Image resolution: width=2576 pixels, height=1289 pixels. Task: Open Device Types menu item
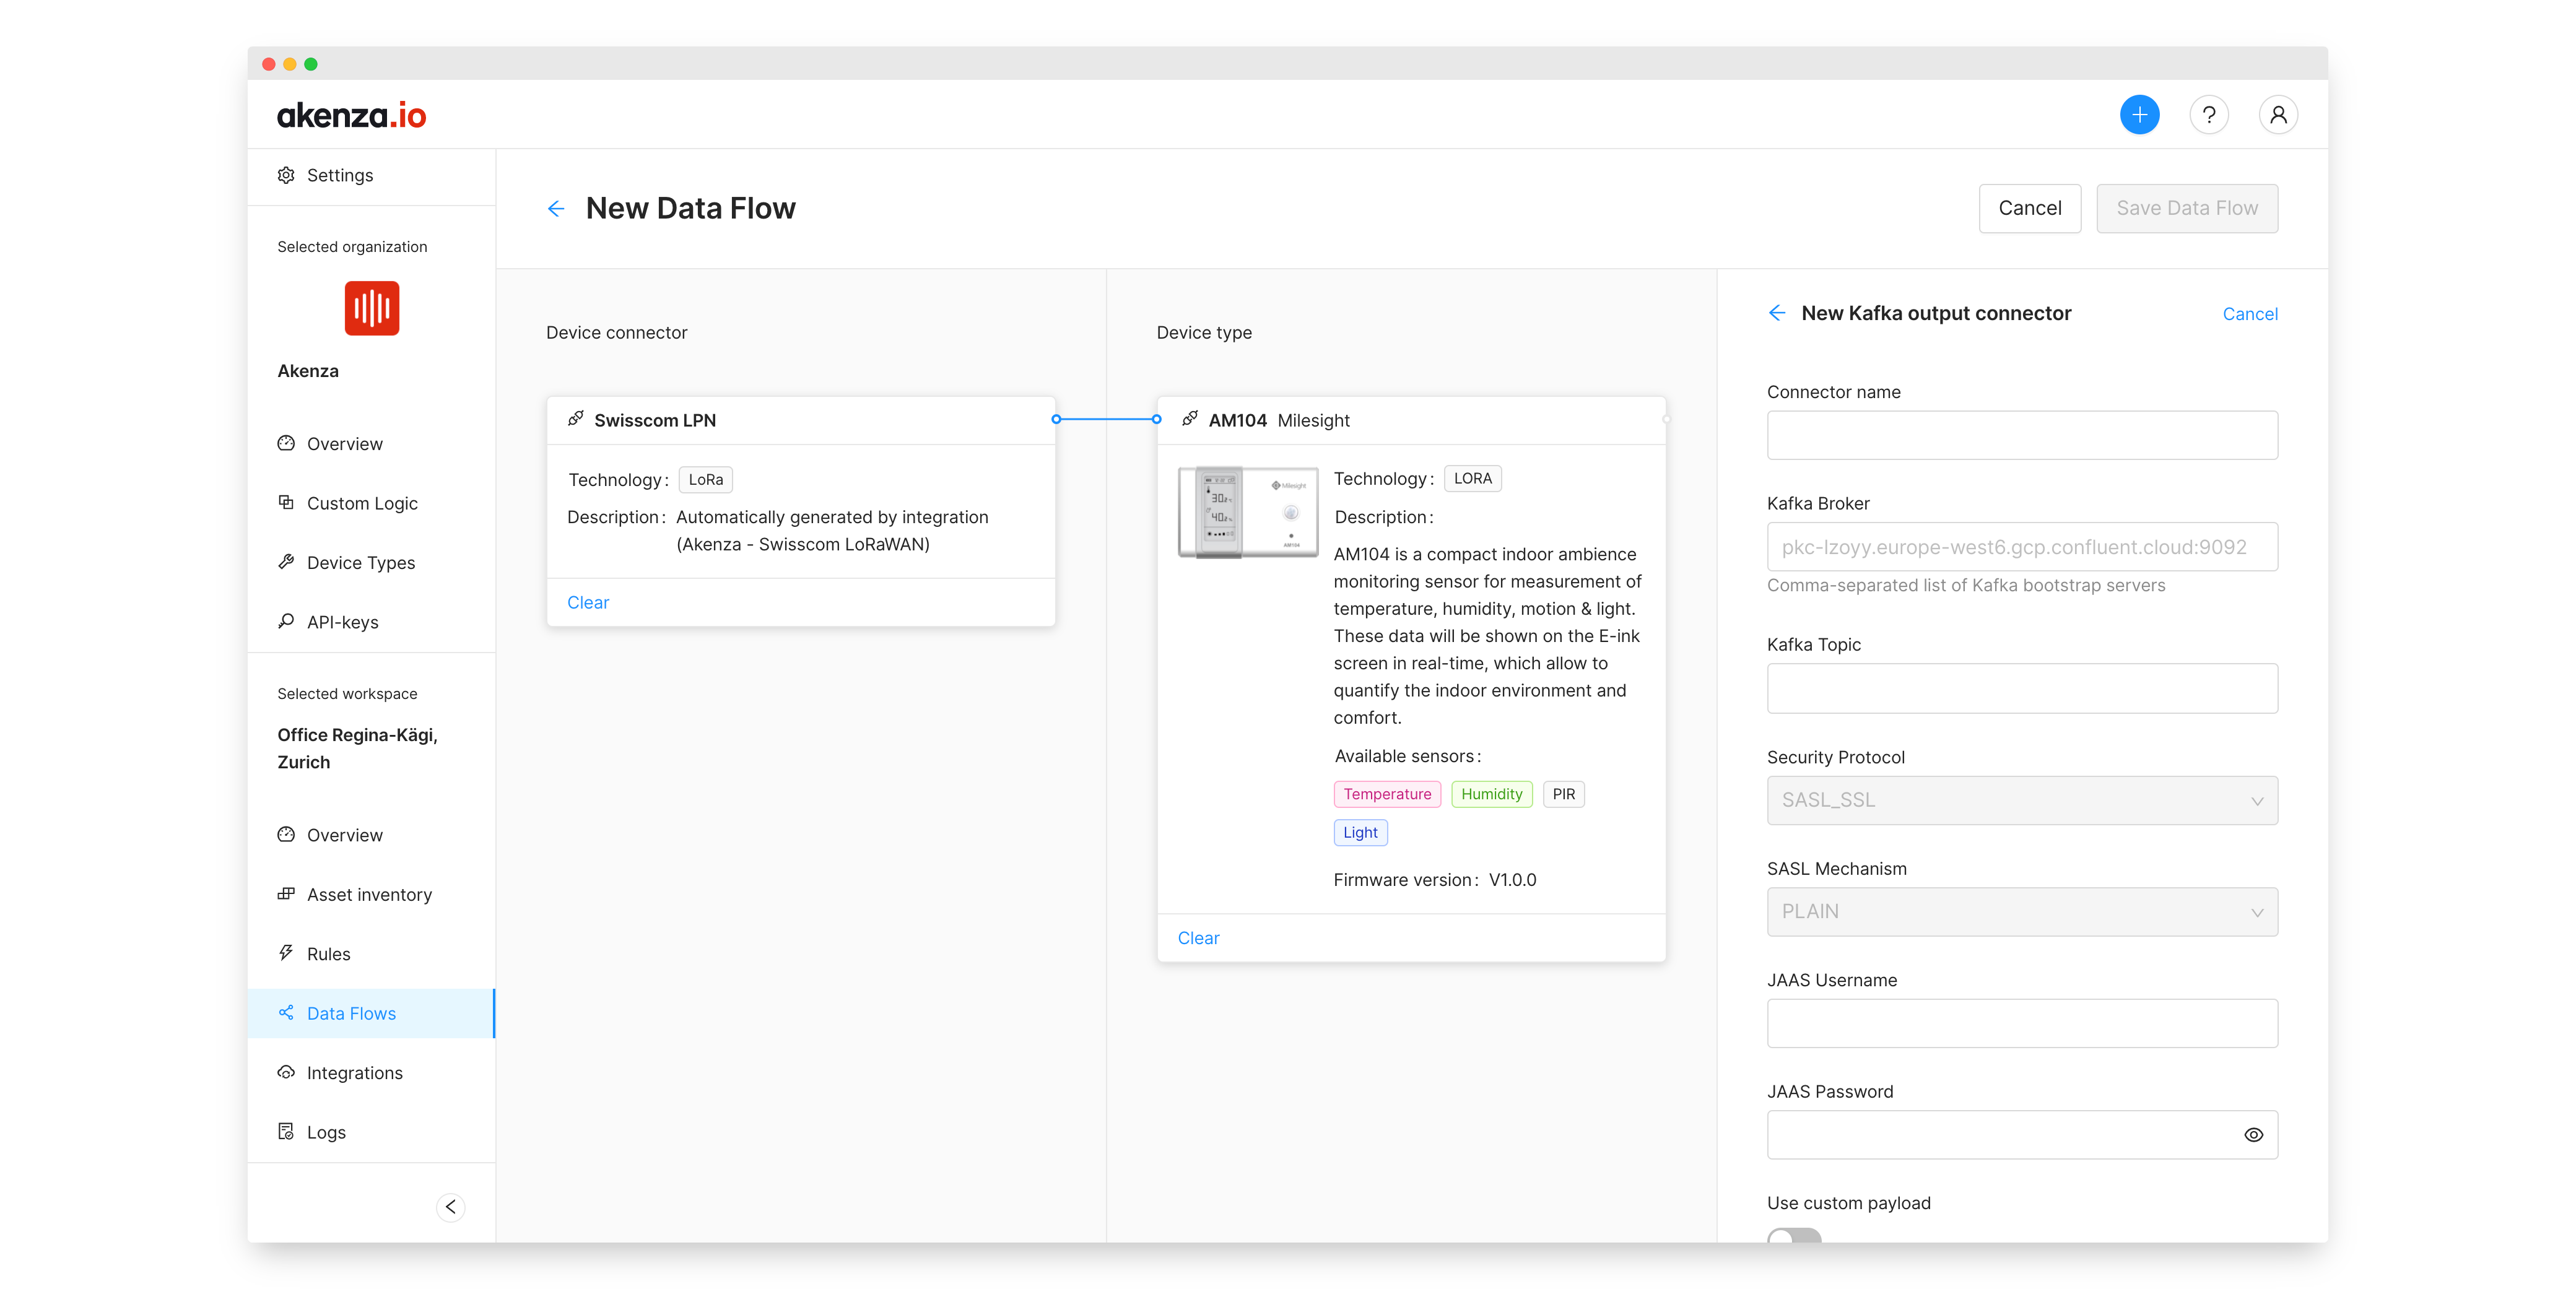click(371, 562)
